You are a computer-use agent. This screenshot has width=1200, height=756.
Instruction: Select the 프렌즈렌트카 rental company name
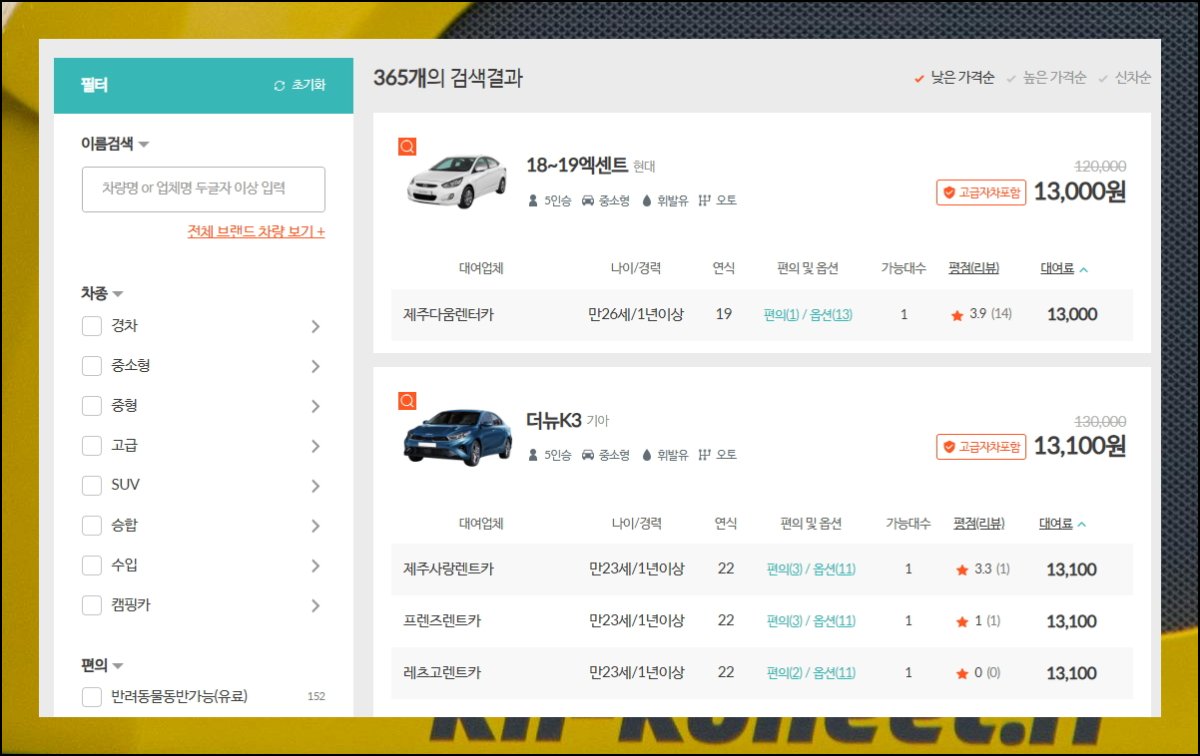[x=442, y=622]
